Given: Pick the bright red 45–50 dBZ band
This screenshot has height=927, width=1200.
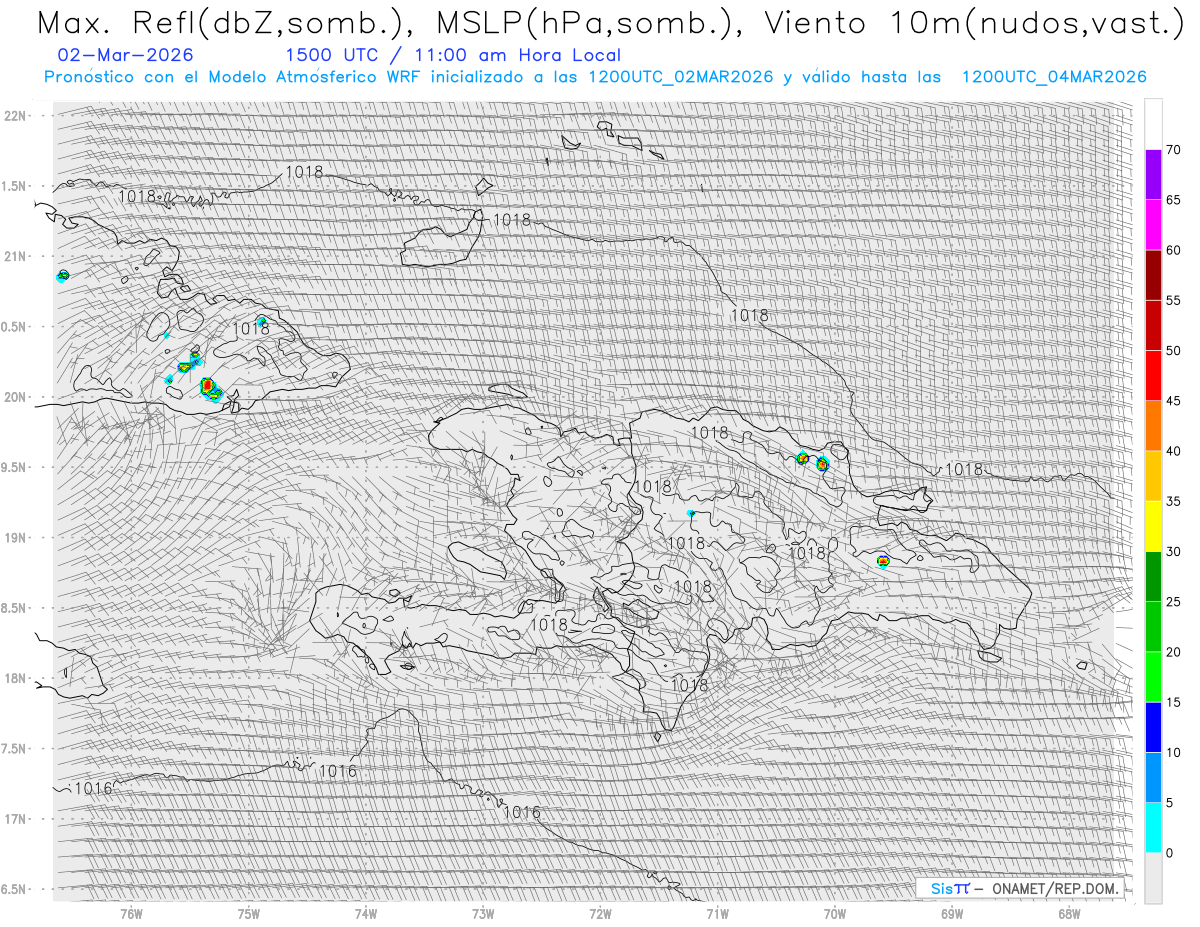Looking at the screenshot, I should click(1153, 375).
